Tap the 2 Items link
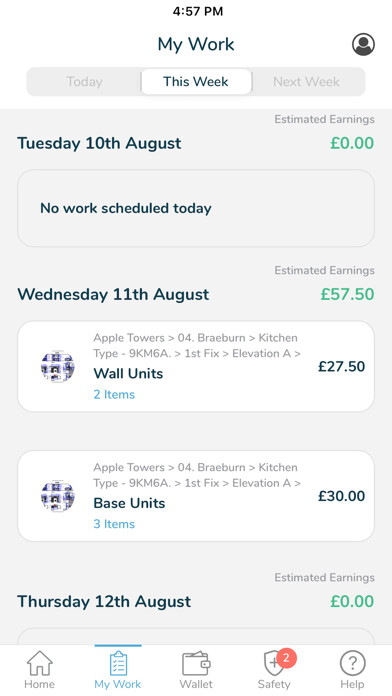Image resolution: width=392 pixels, height=696 pixels. pyautogui.click(x=114, y=395)
